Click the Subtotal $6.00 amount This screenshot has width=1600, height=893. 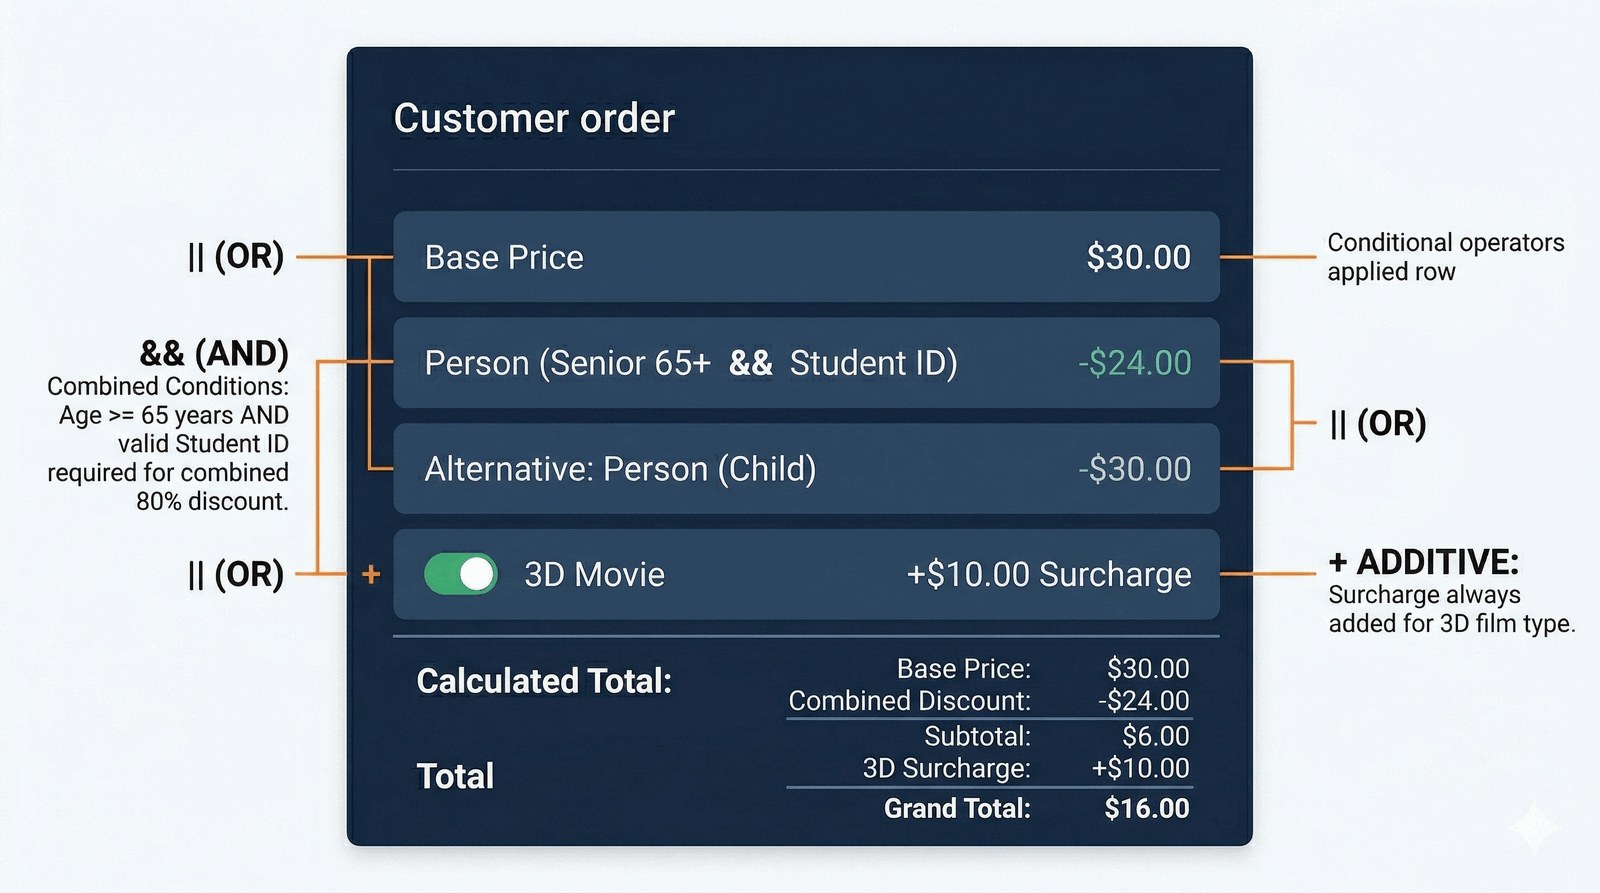click(1155, 736)
